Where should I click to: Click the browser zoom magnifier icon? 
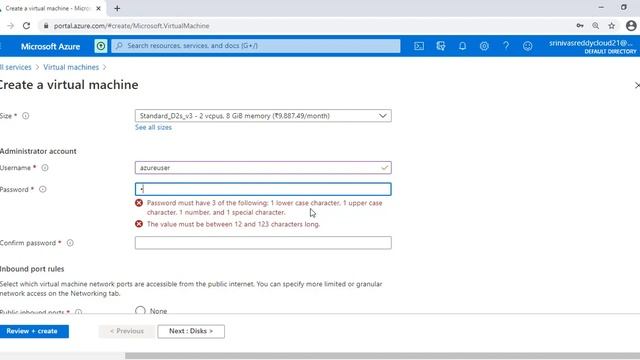(596, 26)
